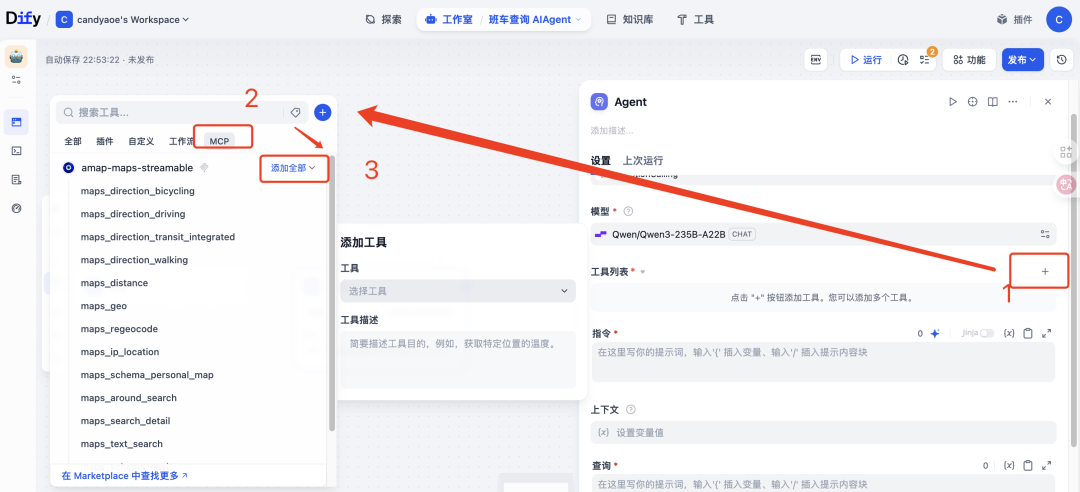
Task: Click the translate floating icon on right edge
Action: pyautogui.click(x=1066, y=184)
